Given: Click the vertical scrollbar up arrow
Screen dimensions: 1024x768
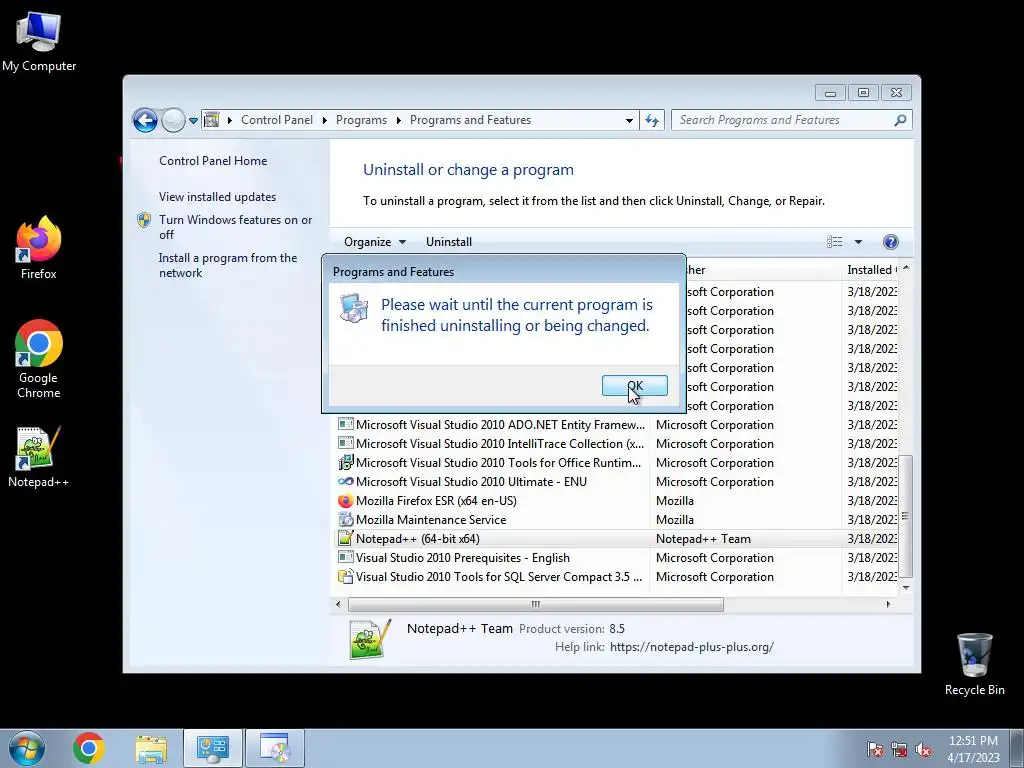Looking at the screenshot, I should (906, 268).
